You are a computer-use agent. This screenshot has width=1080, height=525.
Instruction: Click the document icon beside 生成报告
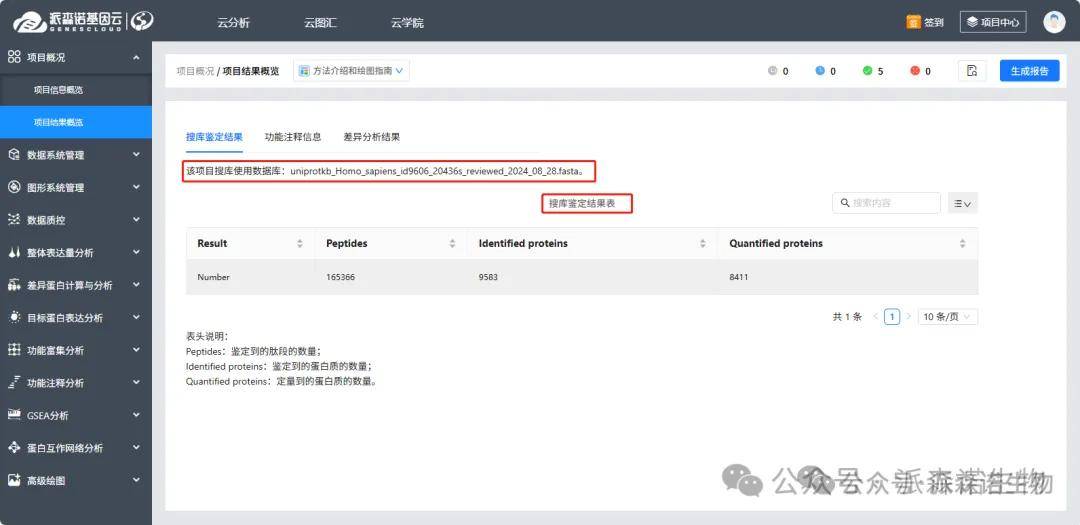tap(971, 71)
